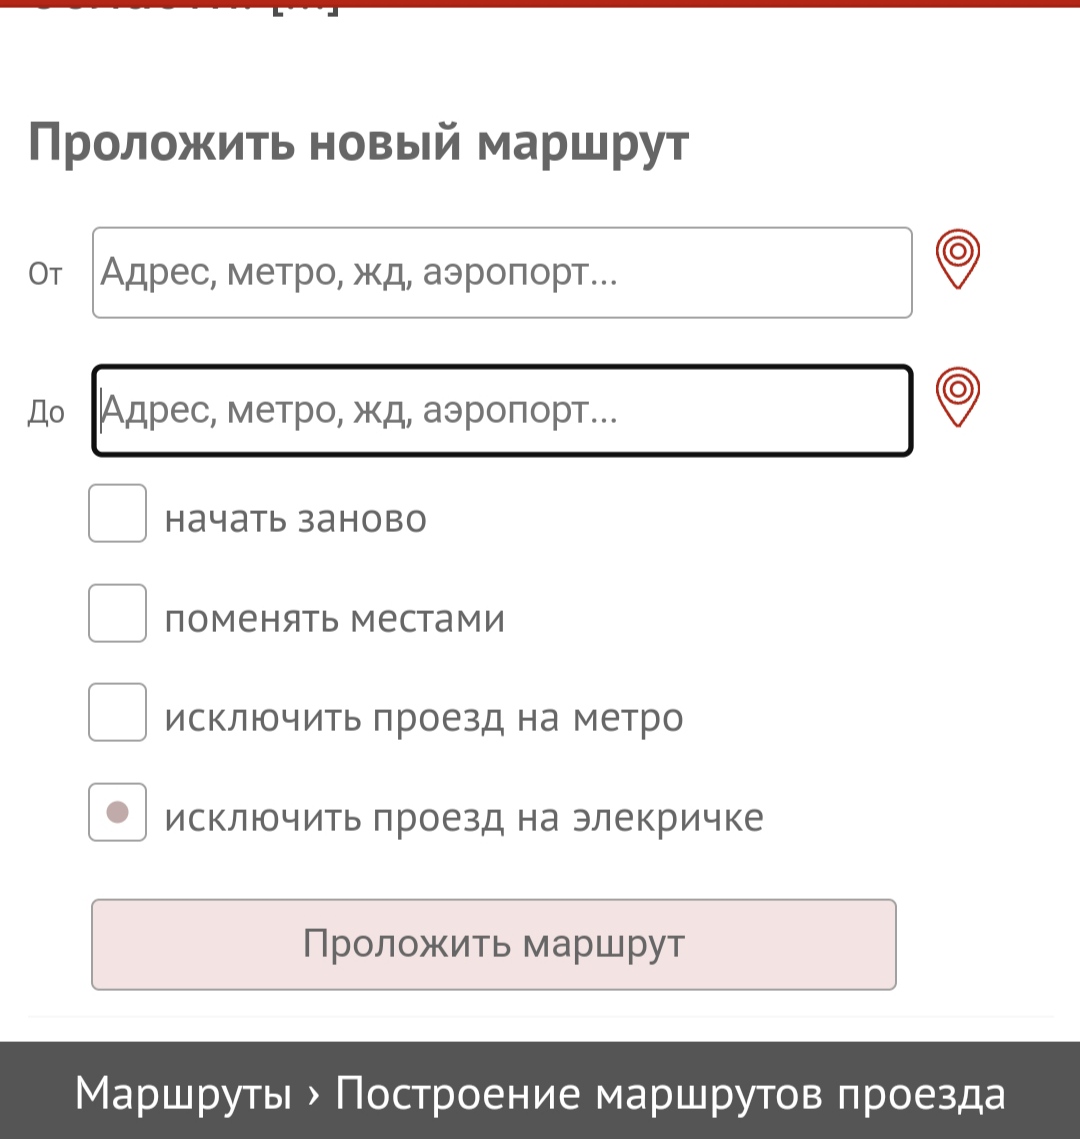Image resolution: width=1080 pixels, height=1139 pixels.
Task: Click the 'До' field label
Action: (x=46, y=413)
